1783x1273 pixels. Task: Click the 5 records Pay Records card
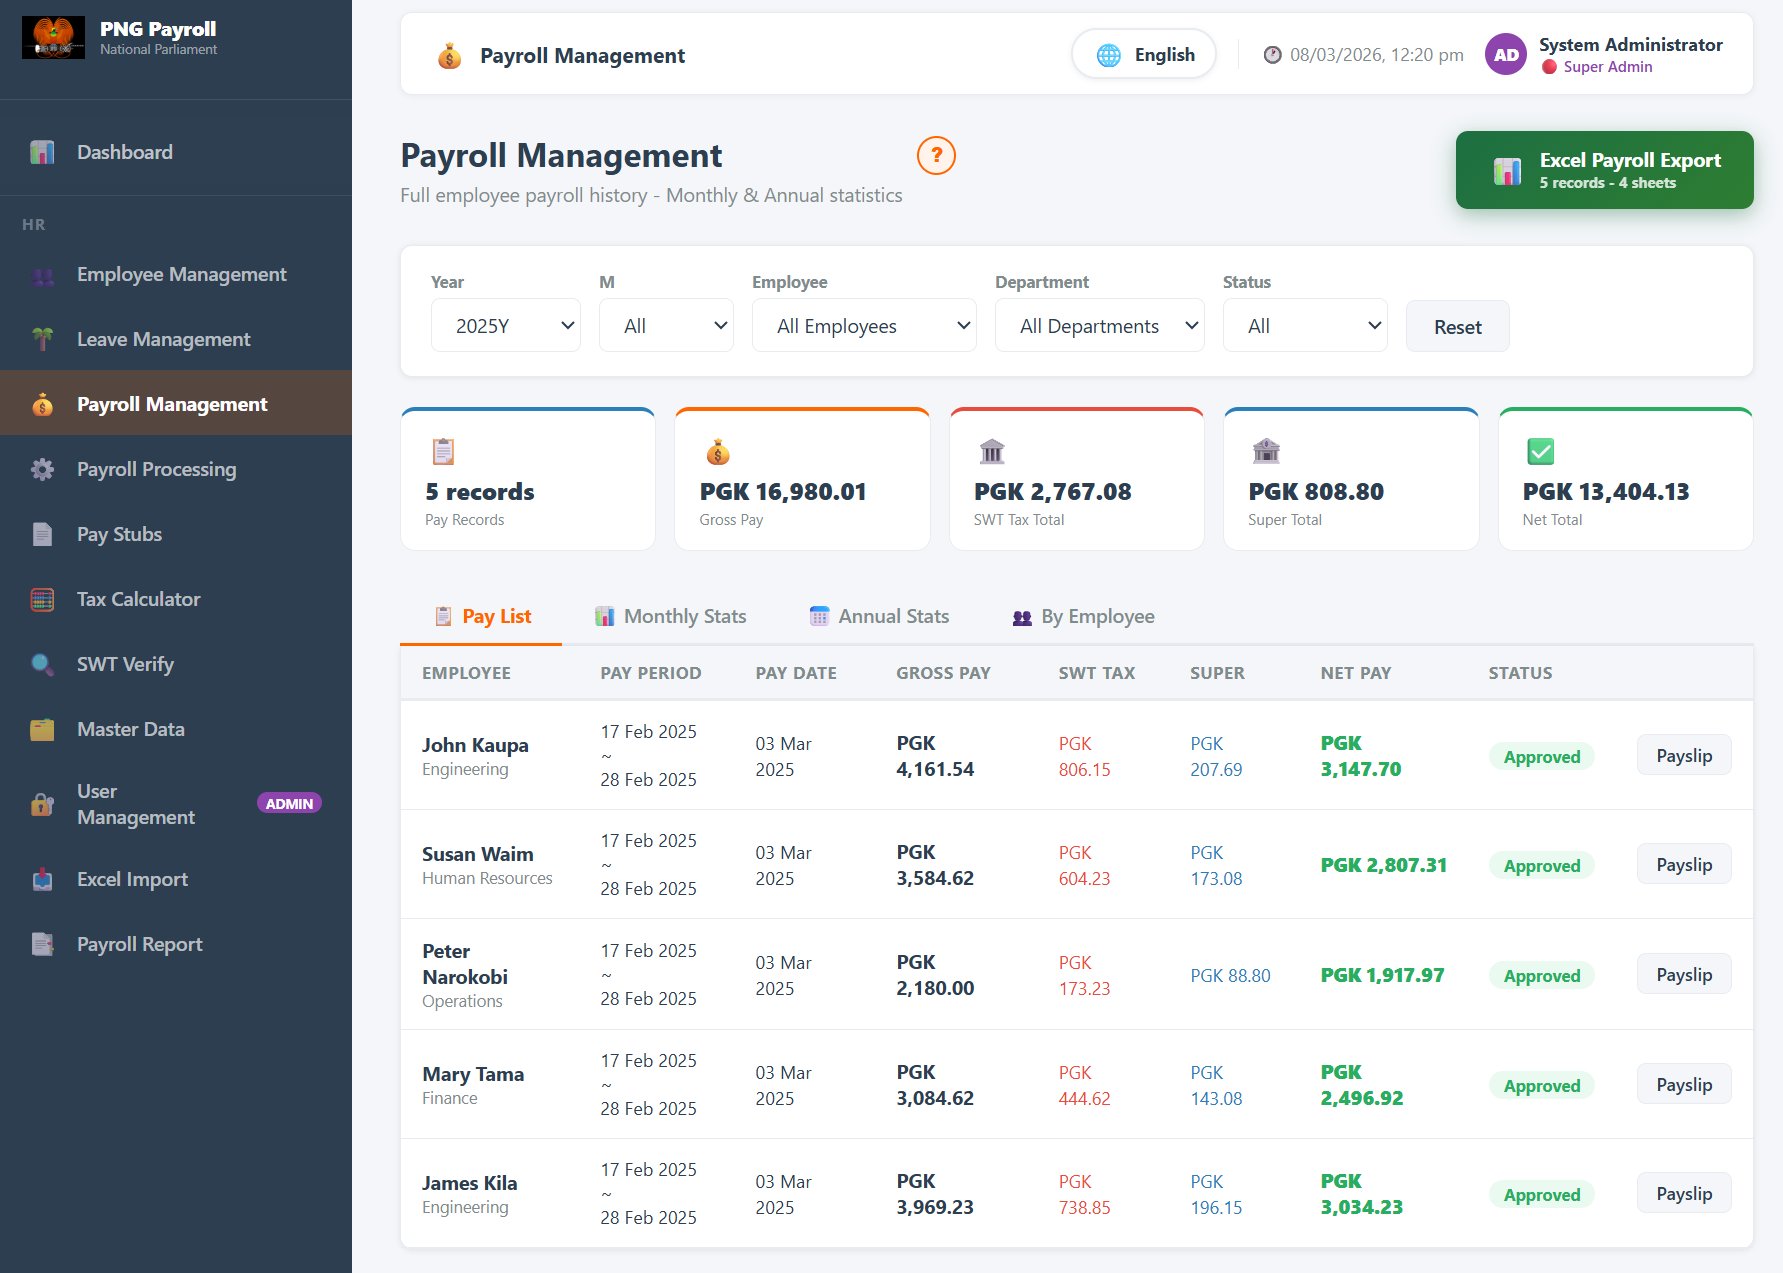(528, 480)
